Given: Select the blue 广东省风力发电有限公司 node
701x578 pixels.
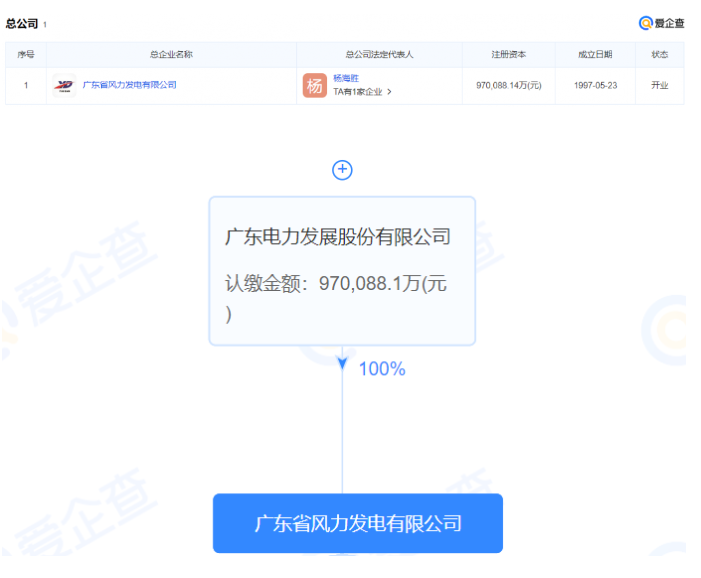Looking at the screenshot, I should [357, 523].
